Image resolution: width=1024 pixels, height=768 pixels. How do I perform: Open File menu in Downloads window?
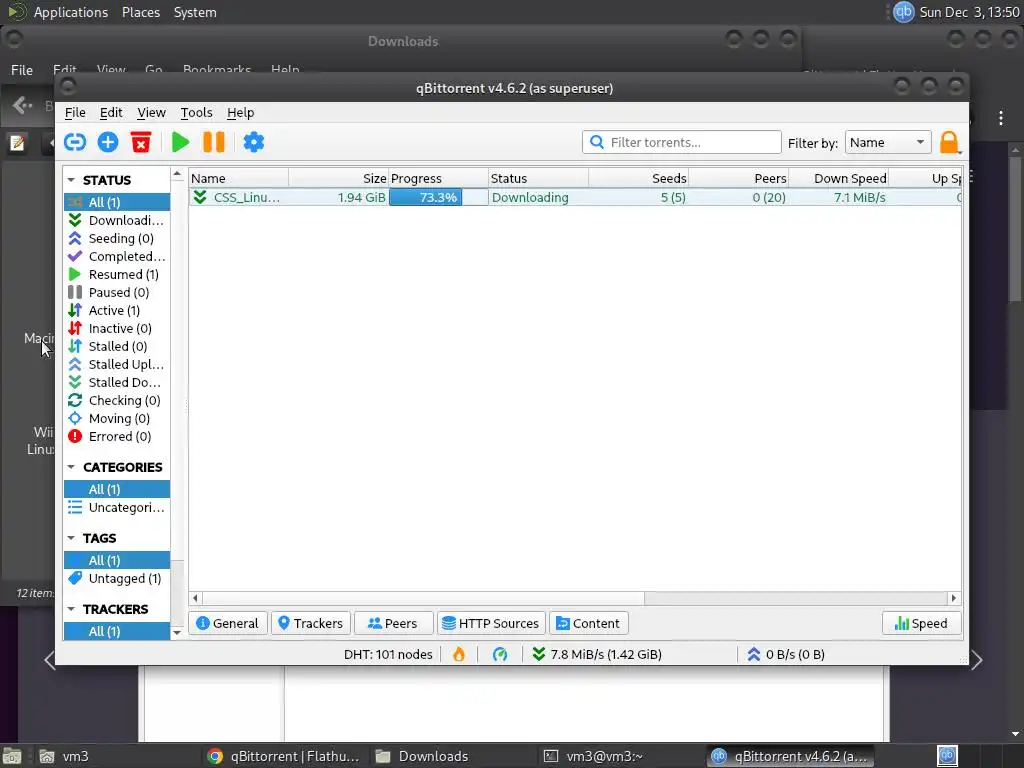coord(22,70)
